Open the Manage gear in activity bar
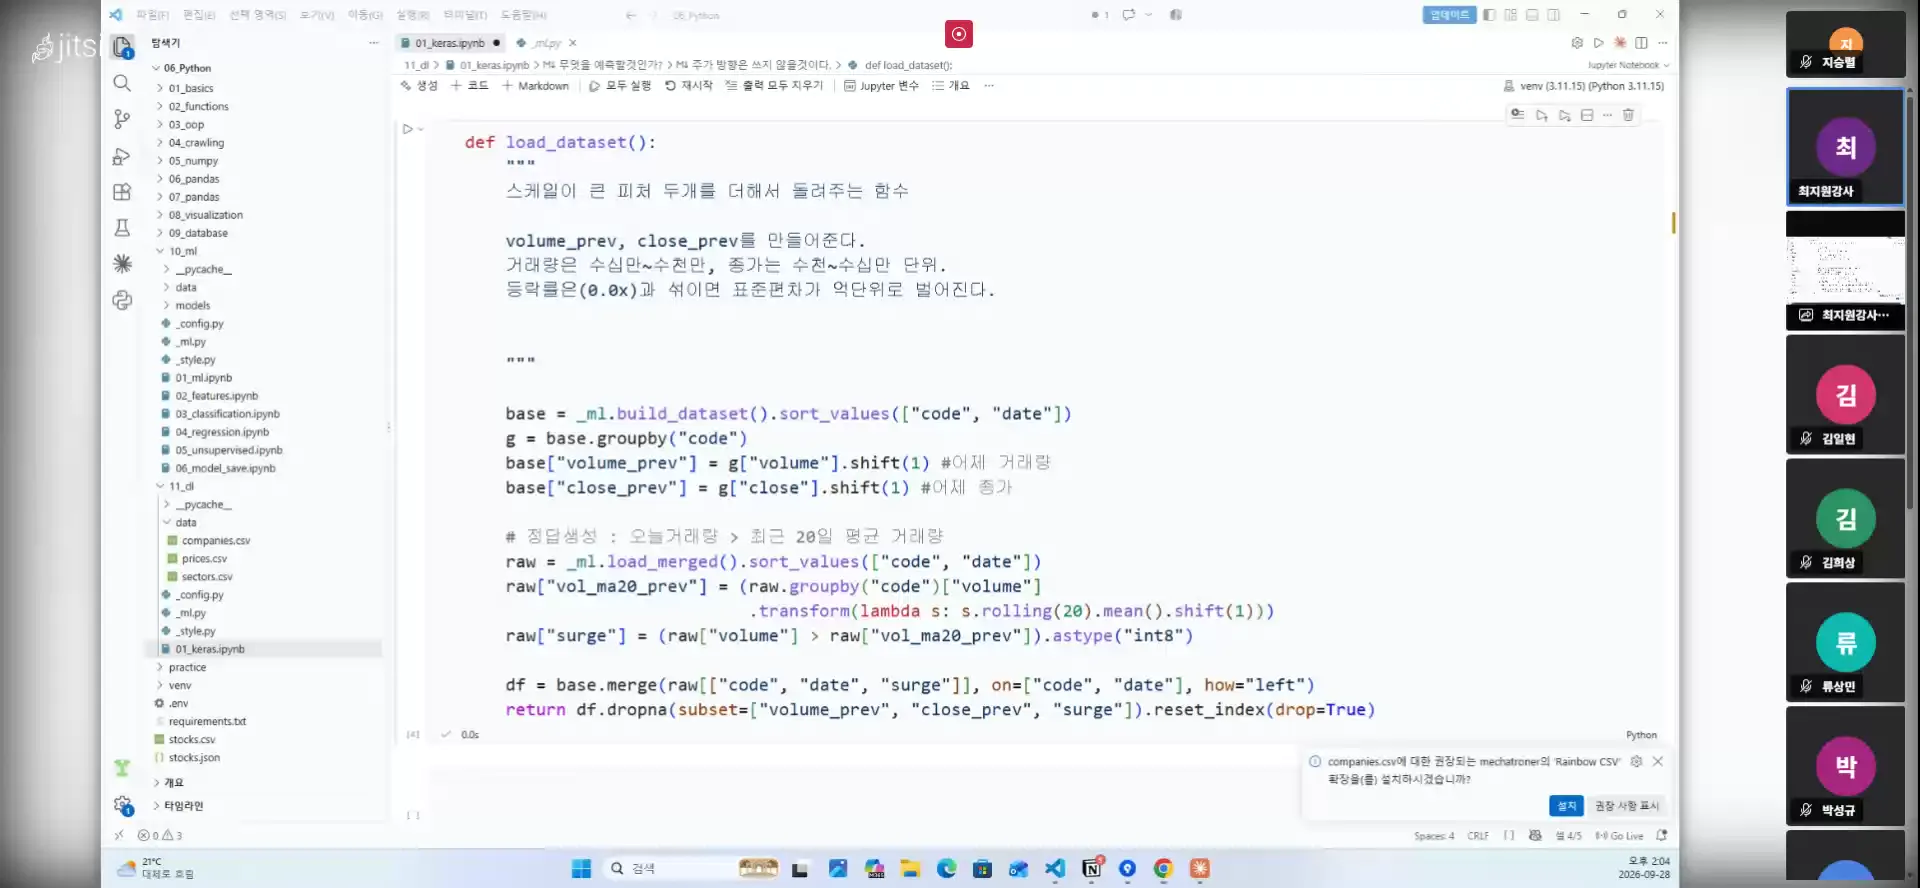 (122, 805)
